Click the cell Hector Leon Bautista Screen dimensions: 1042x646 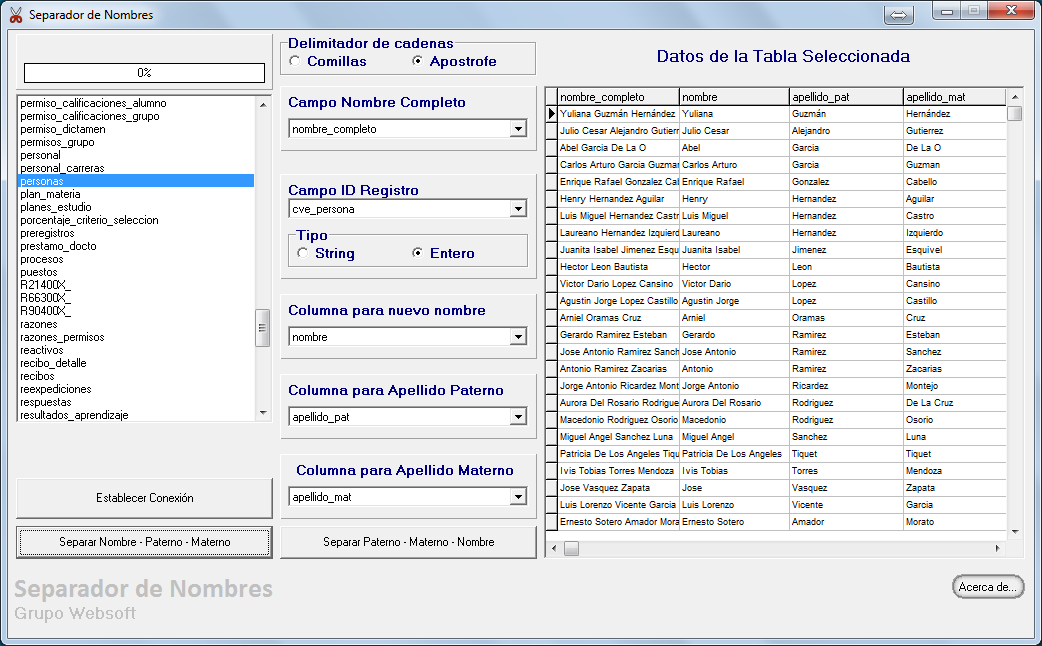(x=618, y=267)
